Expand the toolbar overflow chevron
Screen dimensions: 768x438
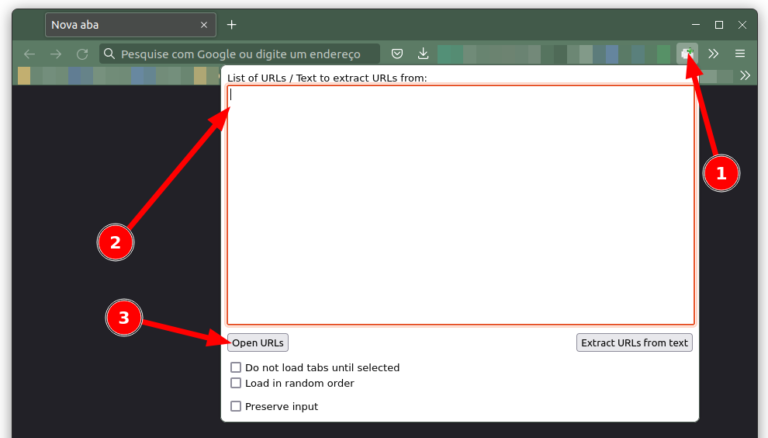pos(713,54)
